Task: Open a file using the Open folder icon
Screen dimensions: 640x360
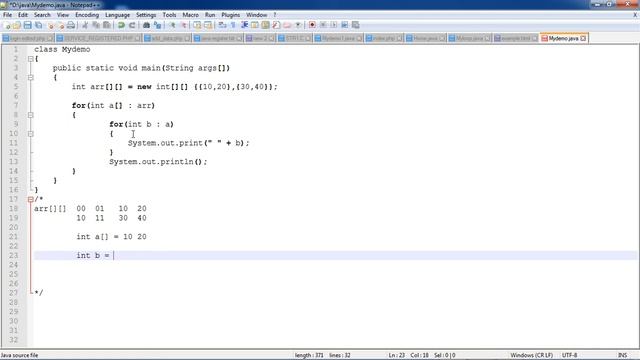Action: 17,25
